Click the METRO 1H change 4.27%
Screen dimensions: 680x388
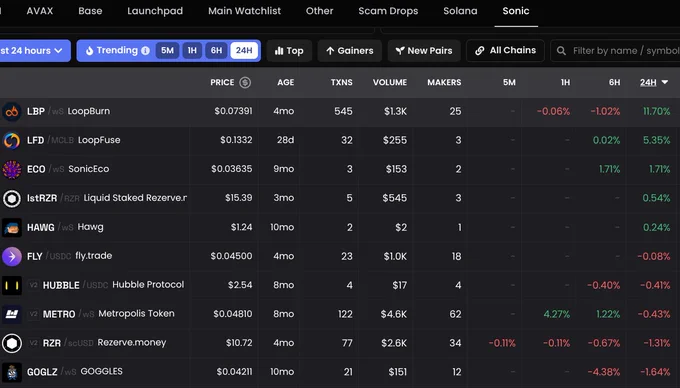(x=557, y=314)
